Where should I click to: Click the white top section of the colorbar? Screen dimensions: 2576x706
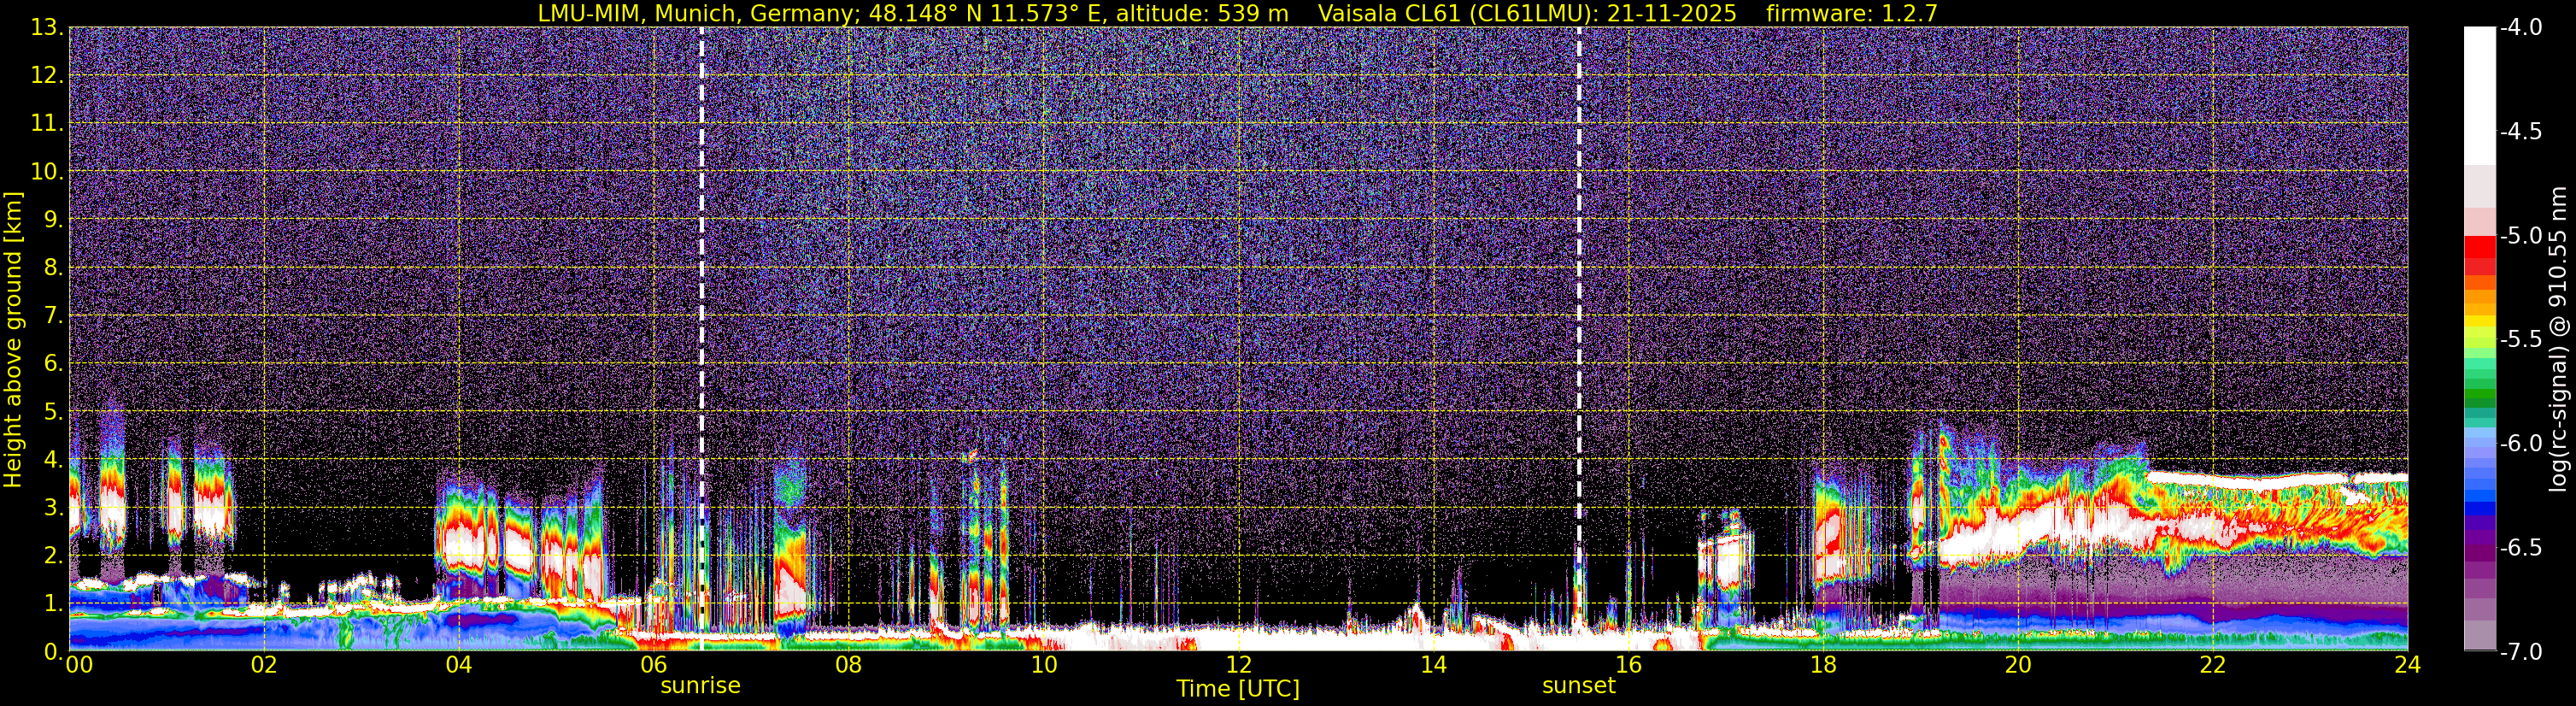pos(2479,95)
